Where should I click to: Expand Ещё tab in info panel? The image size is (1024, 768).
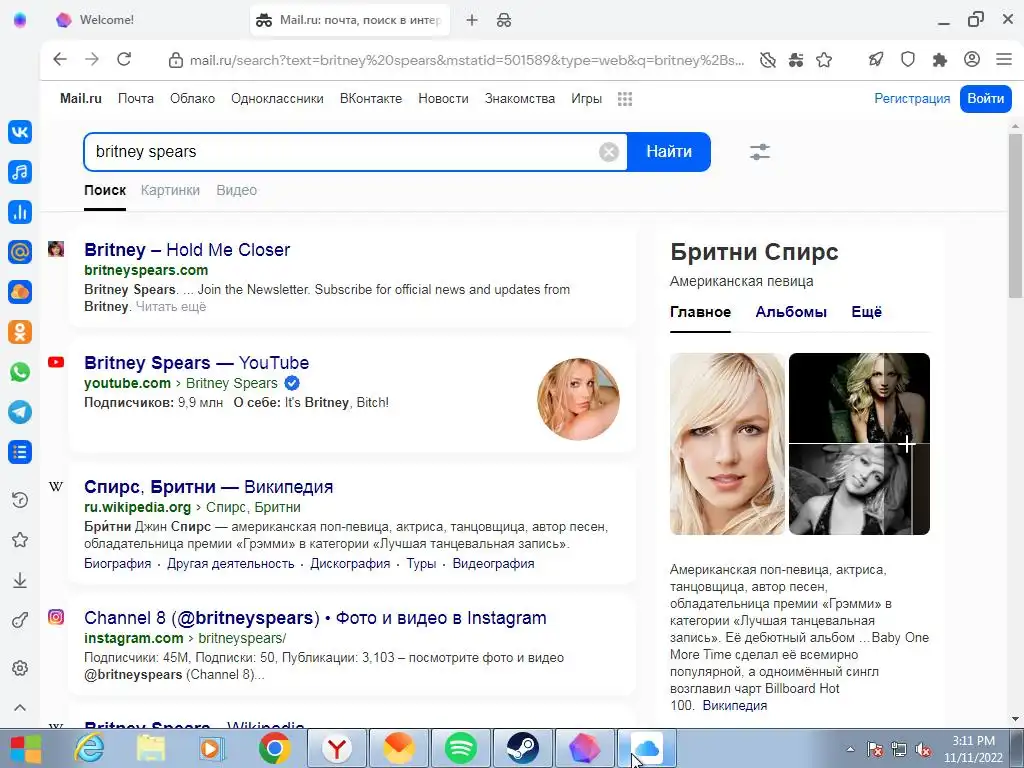(867, 312)
